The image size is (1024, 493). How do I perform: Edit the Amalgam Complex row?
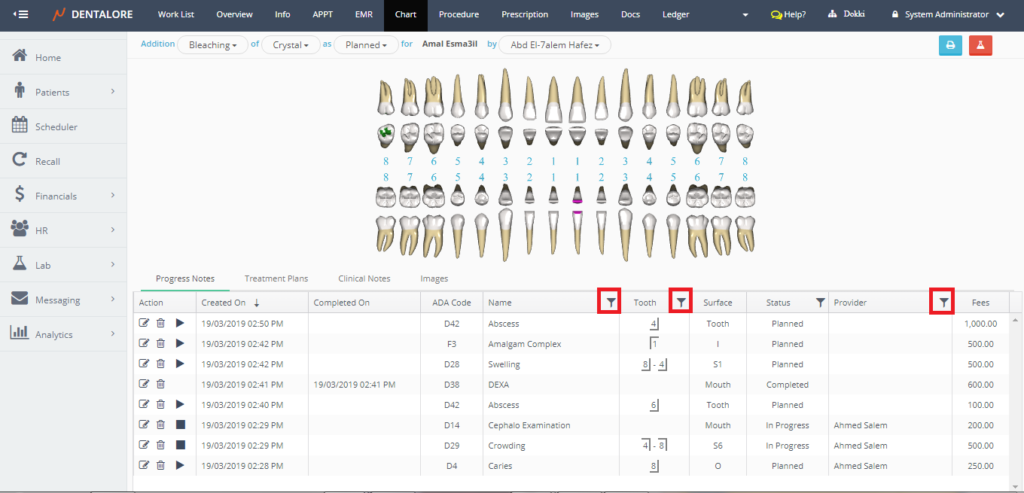[x=144, y=344]
